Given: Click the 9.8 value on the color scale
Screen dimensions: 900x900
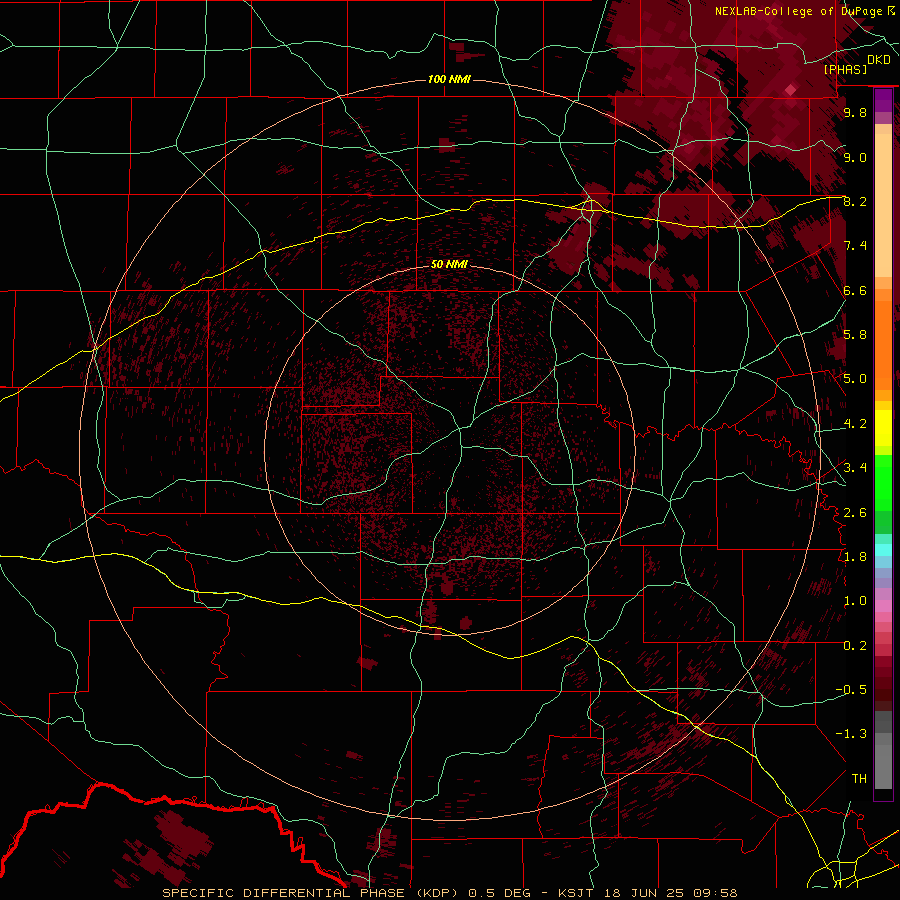Looking at the screenshot, I should pos(855,113).
